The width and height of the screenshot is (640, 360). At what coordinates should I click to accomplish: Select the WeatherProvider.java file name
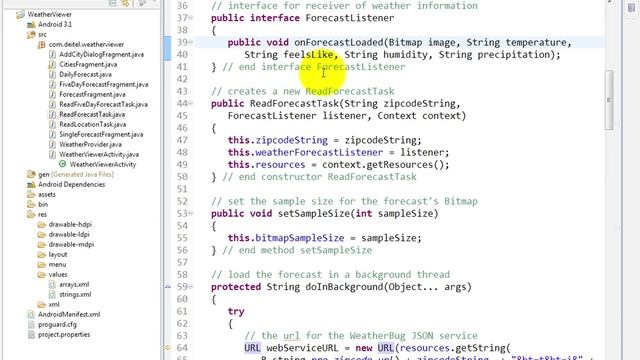pyautogui.click(x=90, y=144)
